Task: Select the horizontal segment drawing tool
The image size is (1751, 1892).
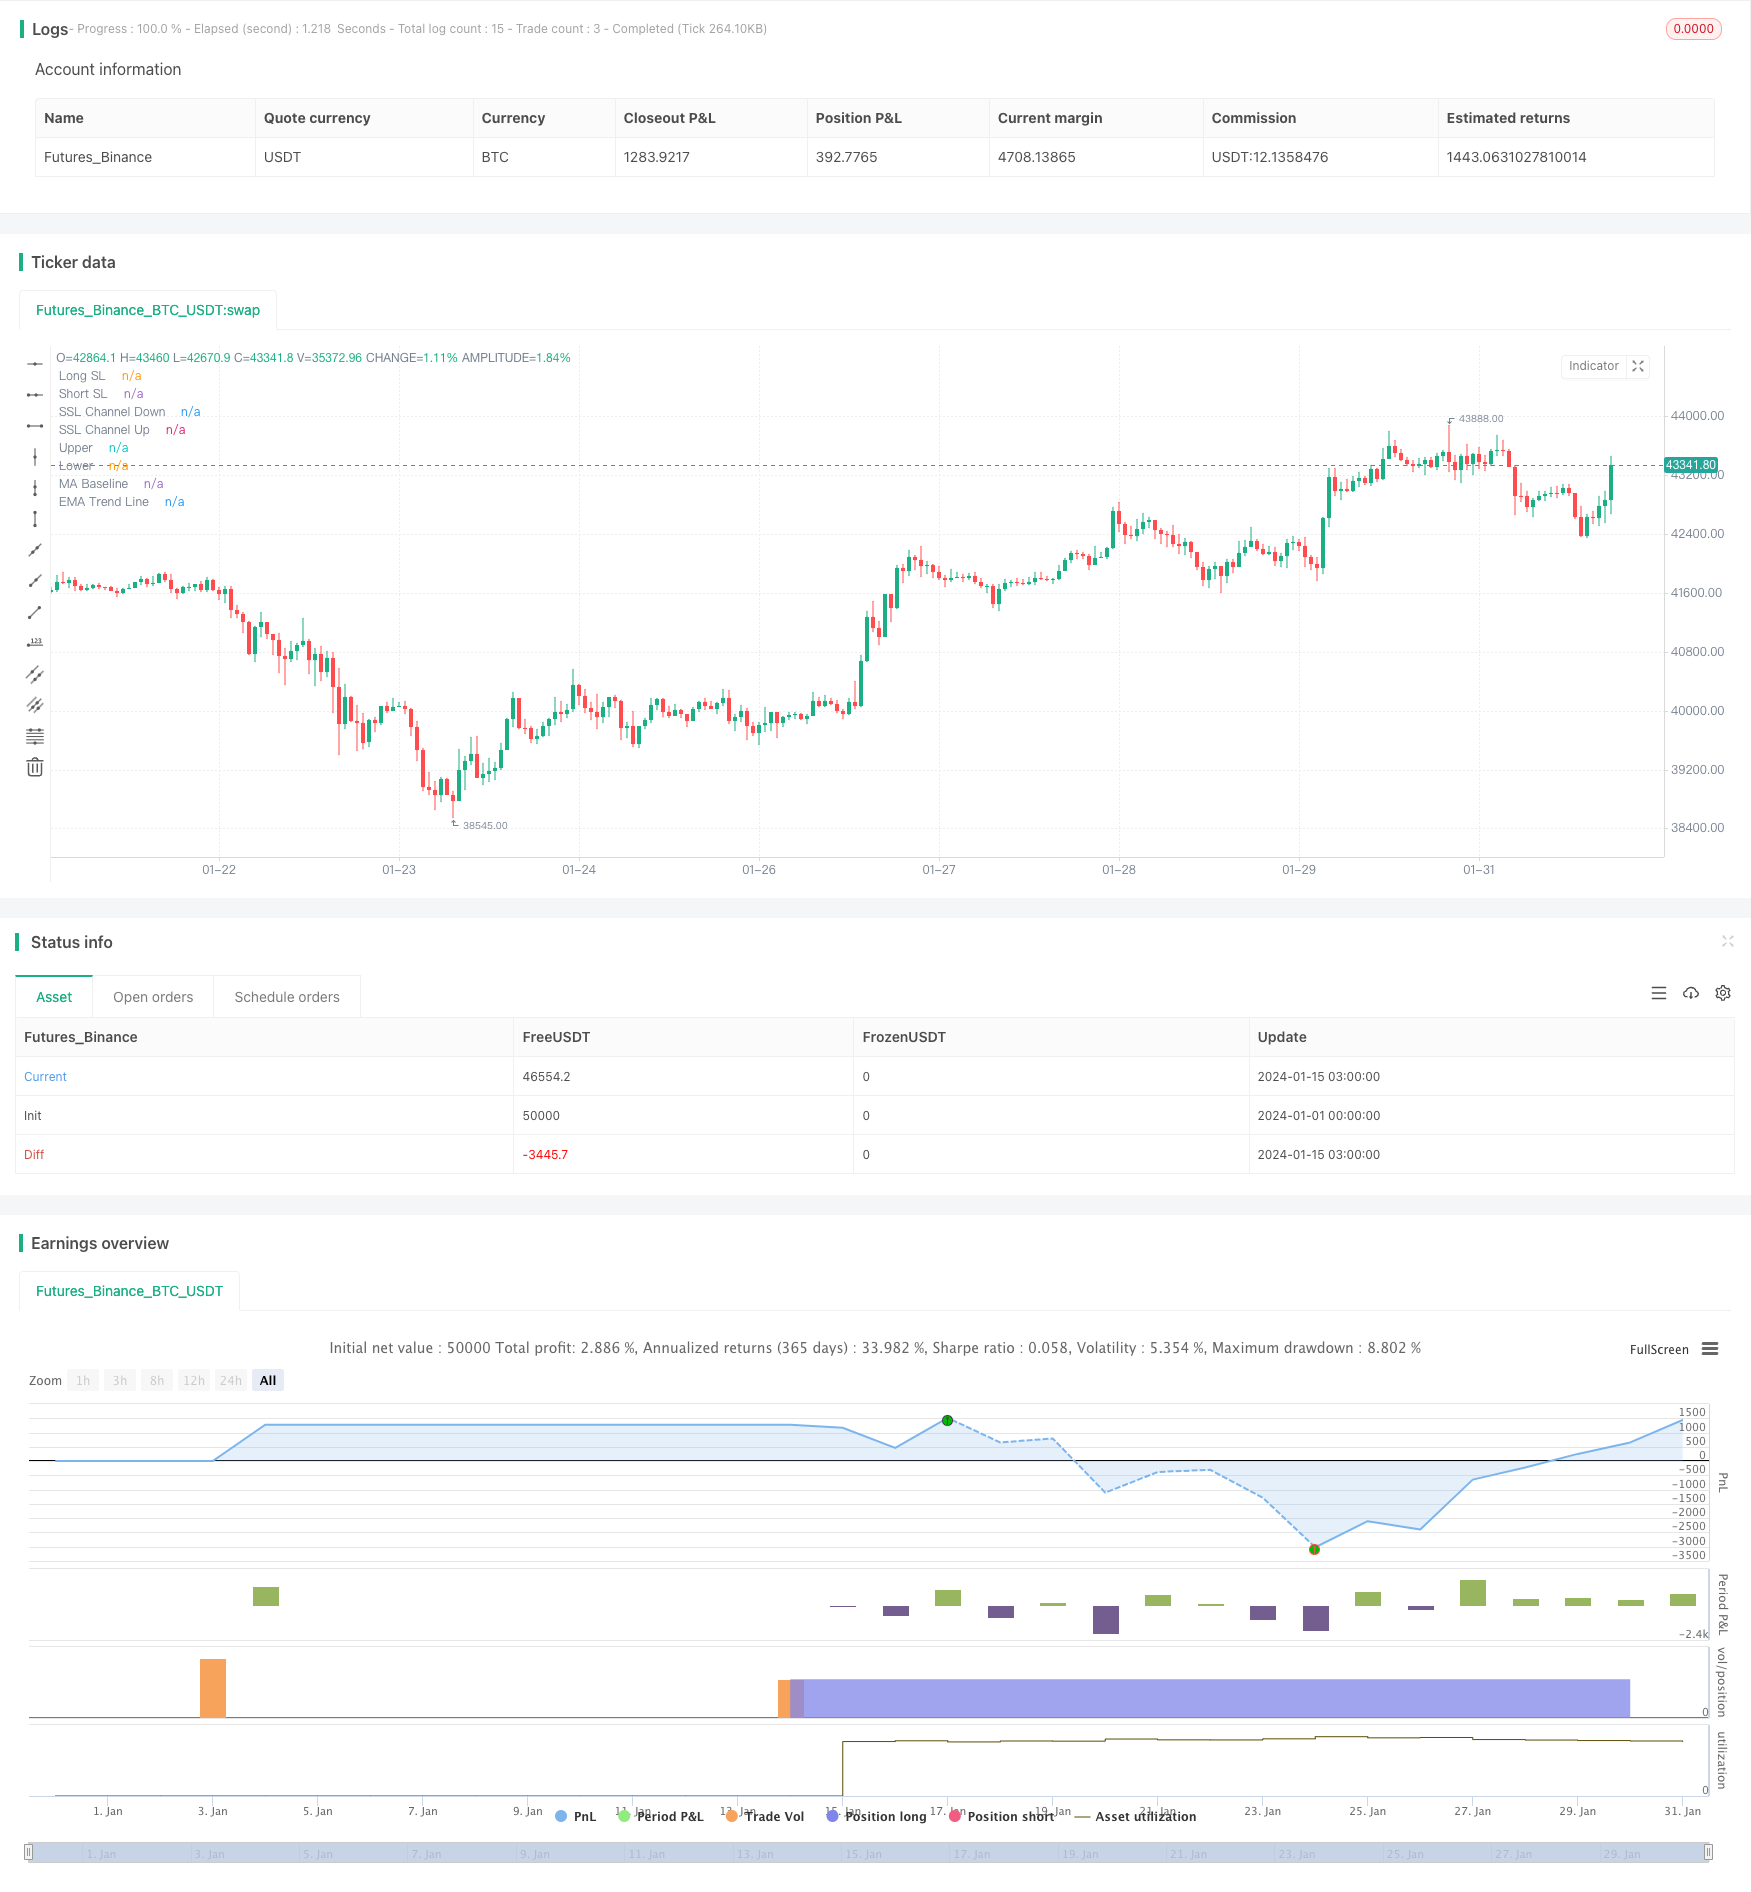Action: click(35, 426)
